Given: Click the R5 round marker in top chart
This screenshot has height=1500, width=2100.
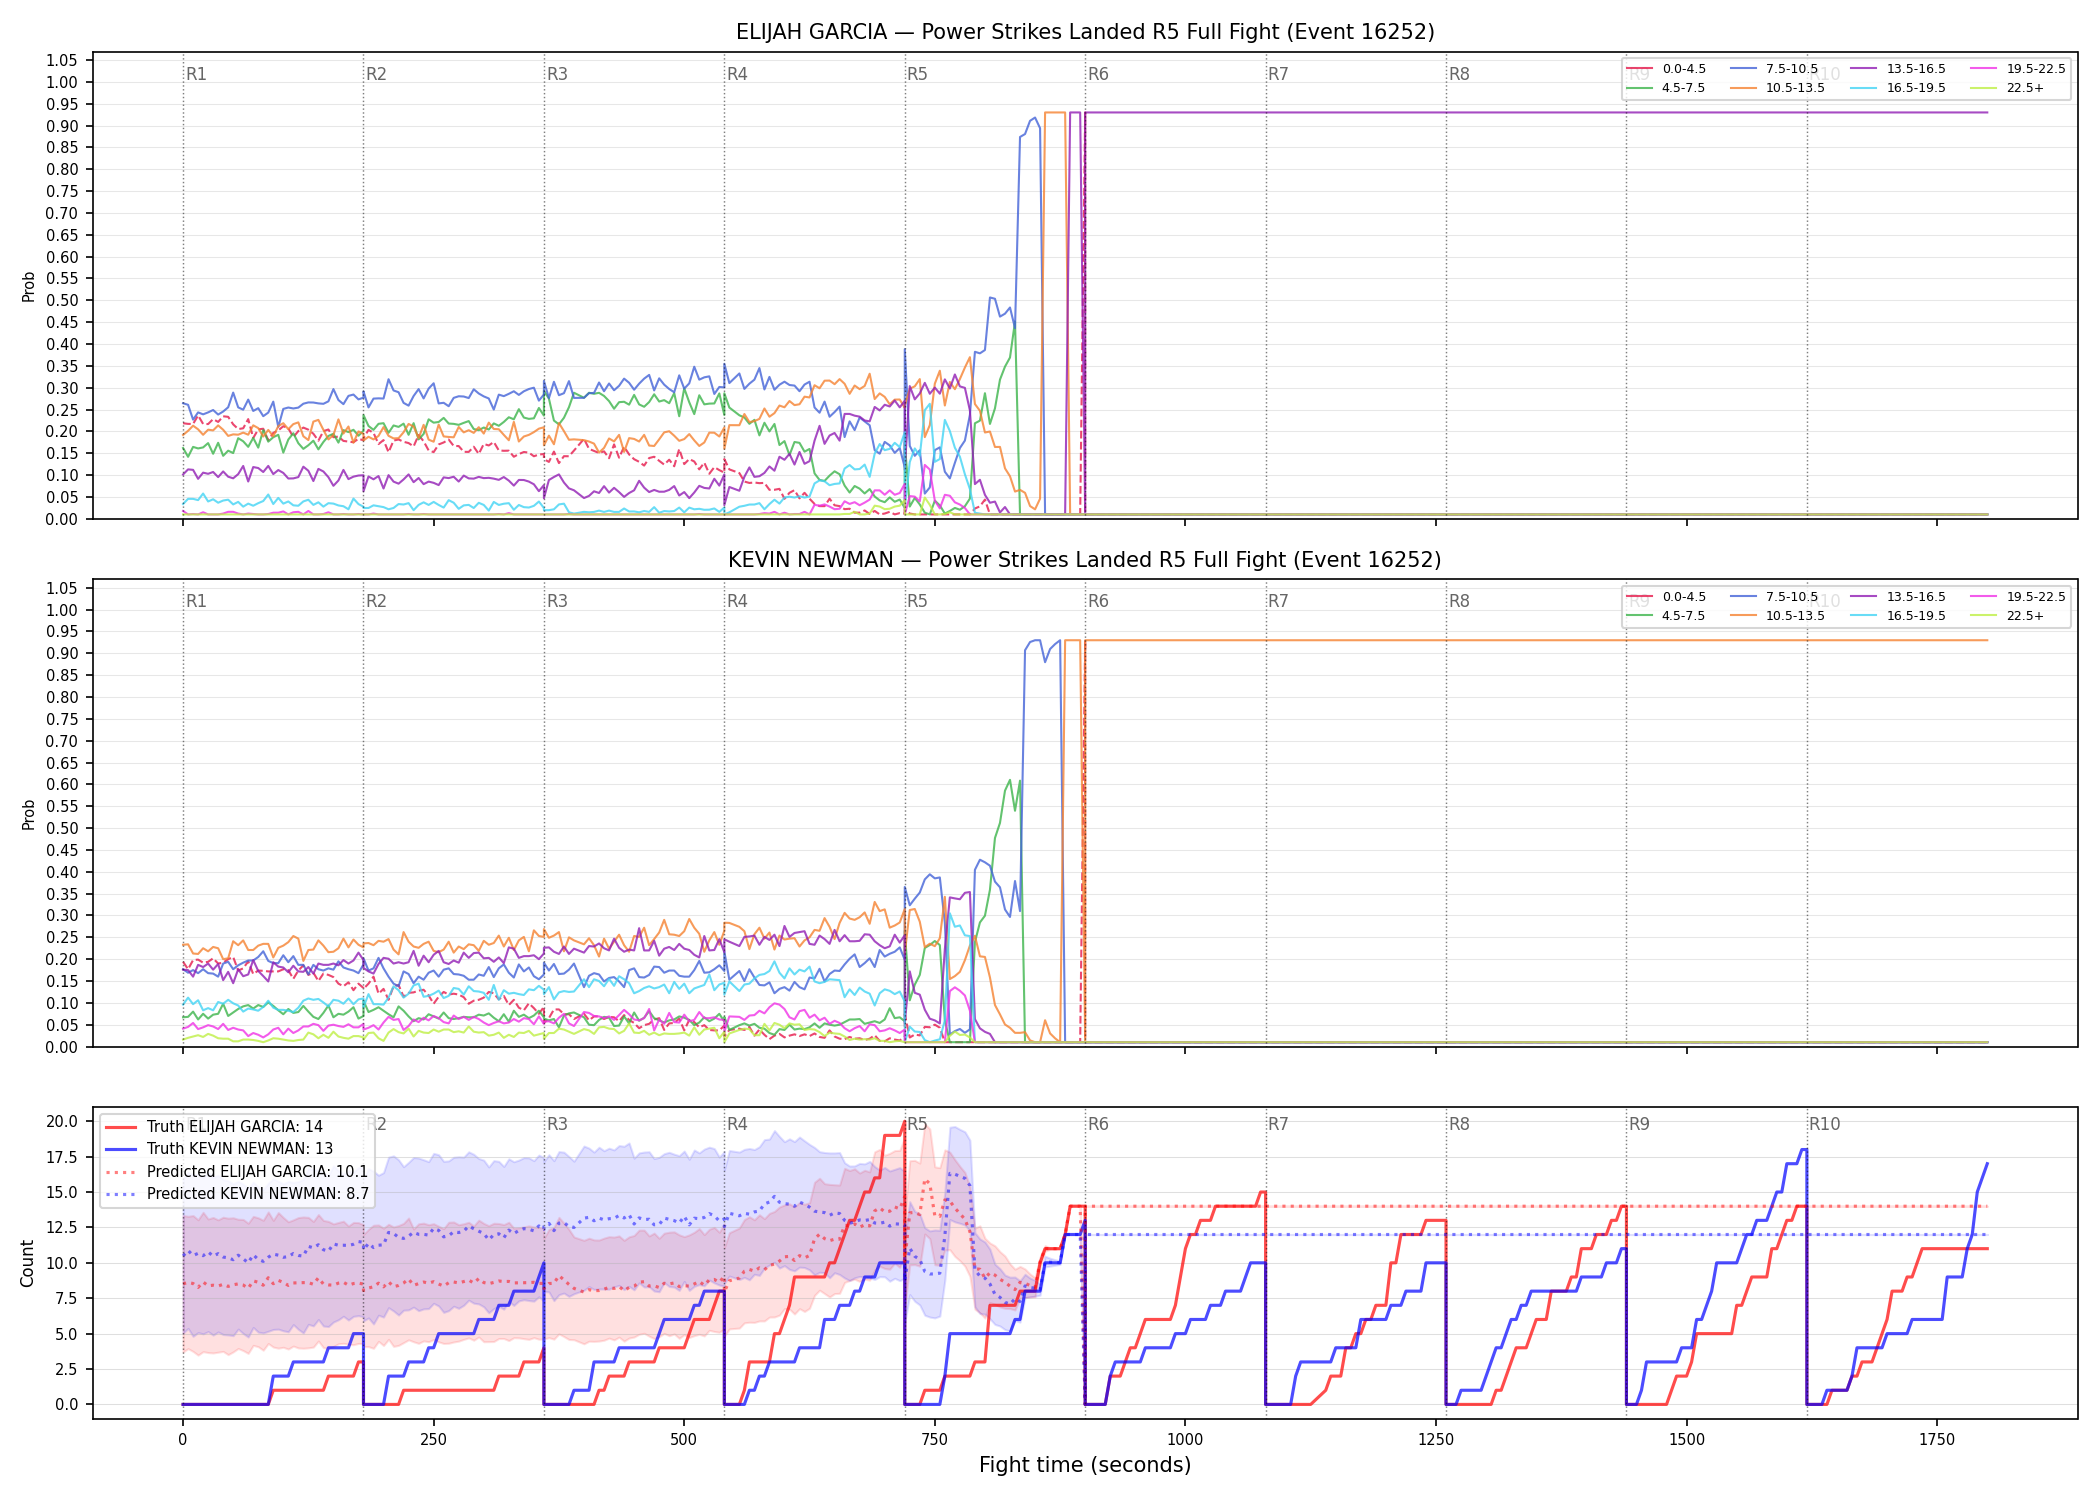Looking at the screenshot, I should (917, 74).
